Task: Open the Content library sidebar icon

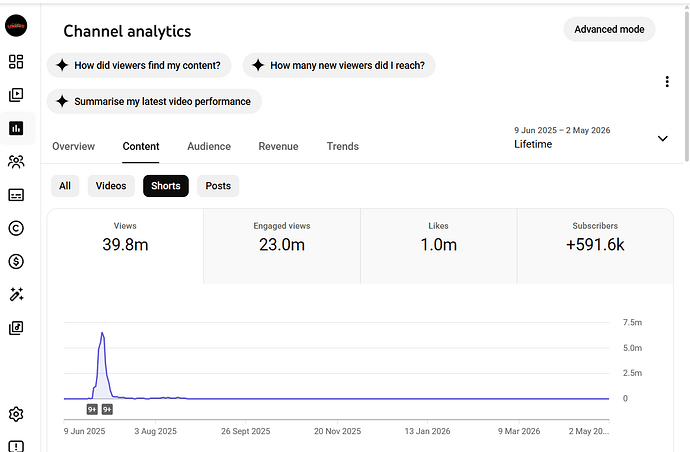Action: pyautogui.click(x=16, y=95)
